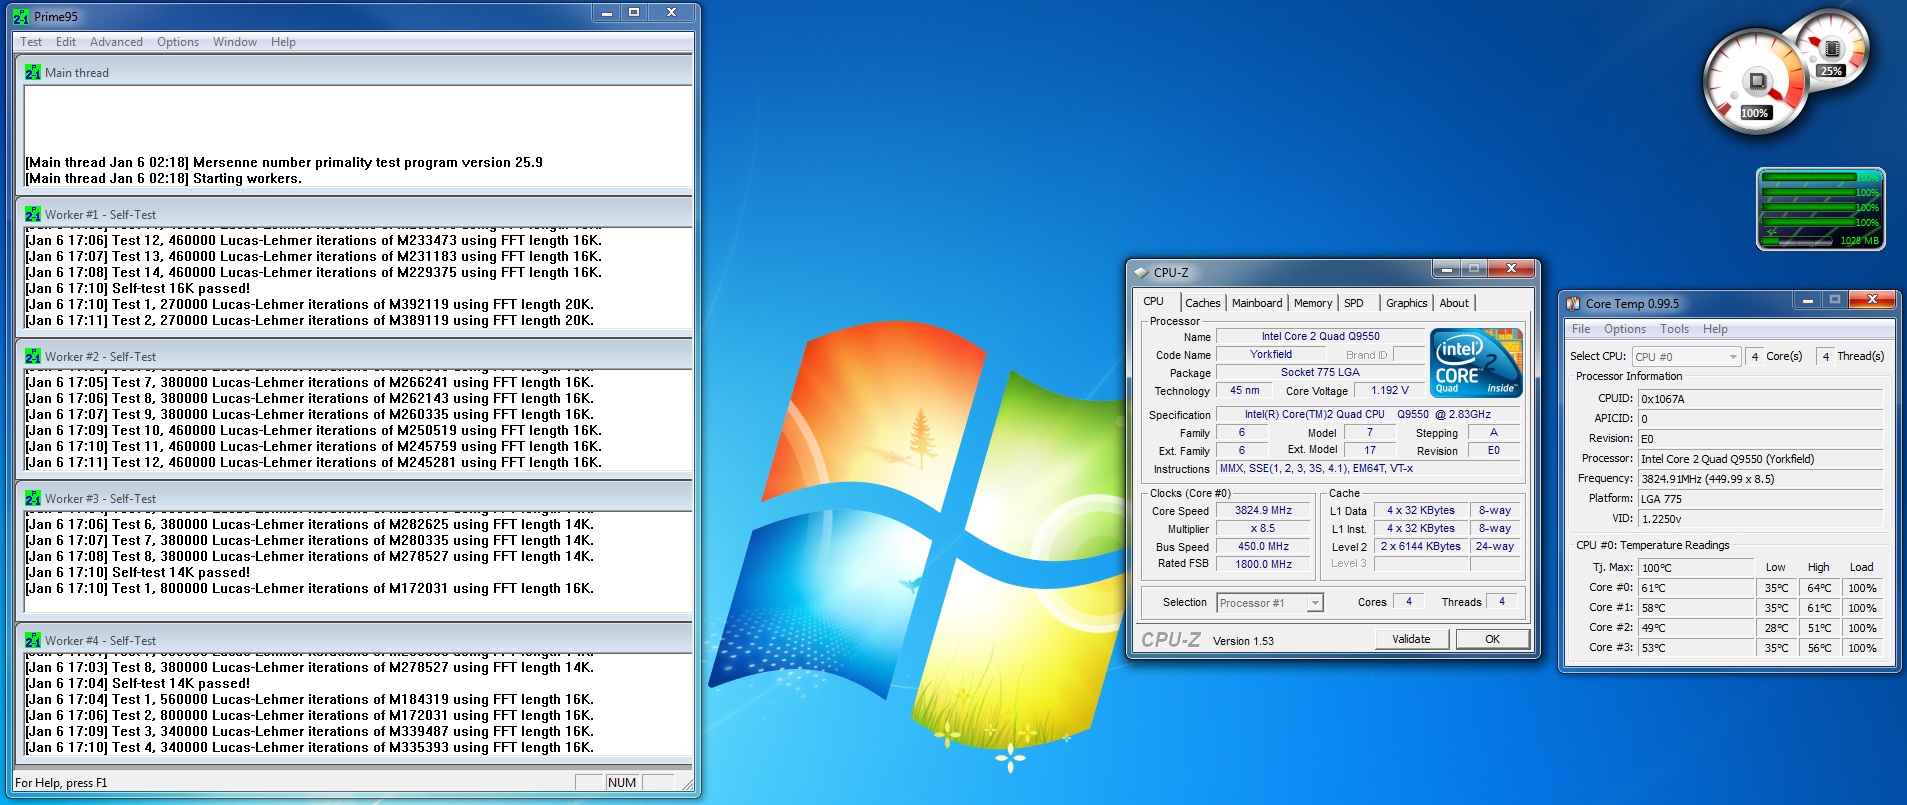Minimize the Core Temp window
This screenshot has height=805, width=1907.
point(1806,299)
